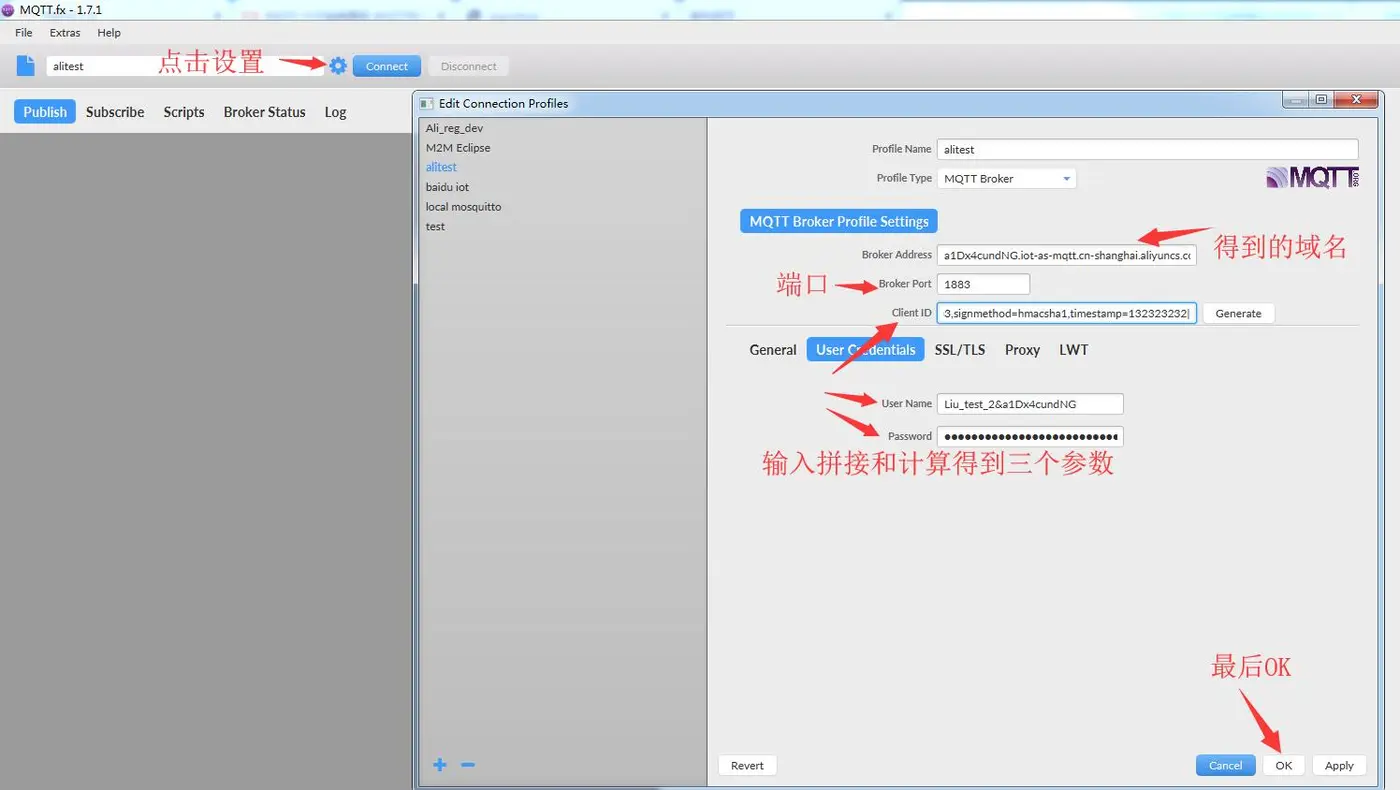The image size is (1400, 790).
Task: Click the Disconnect button
Action: 469,66
